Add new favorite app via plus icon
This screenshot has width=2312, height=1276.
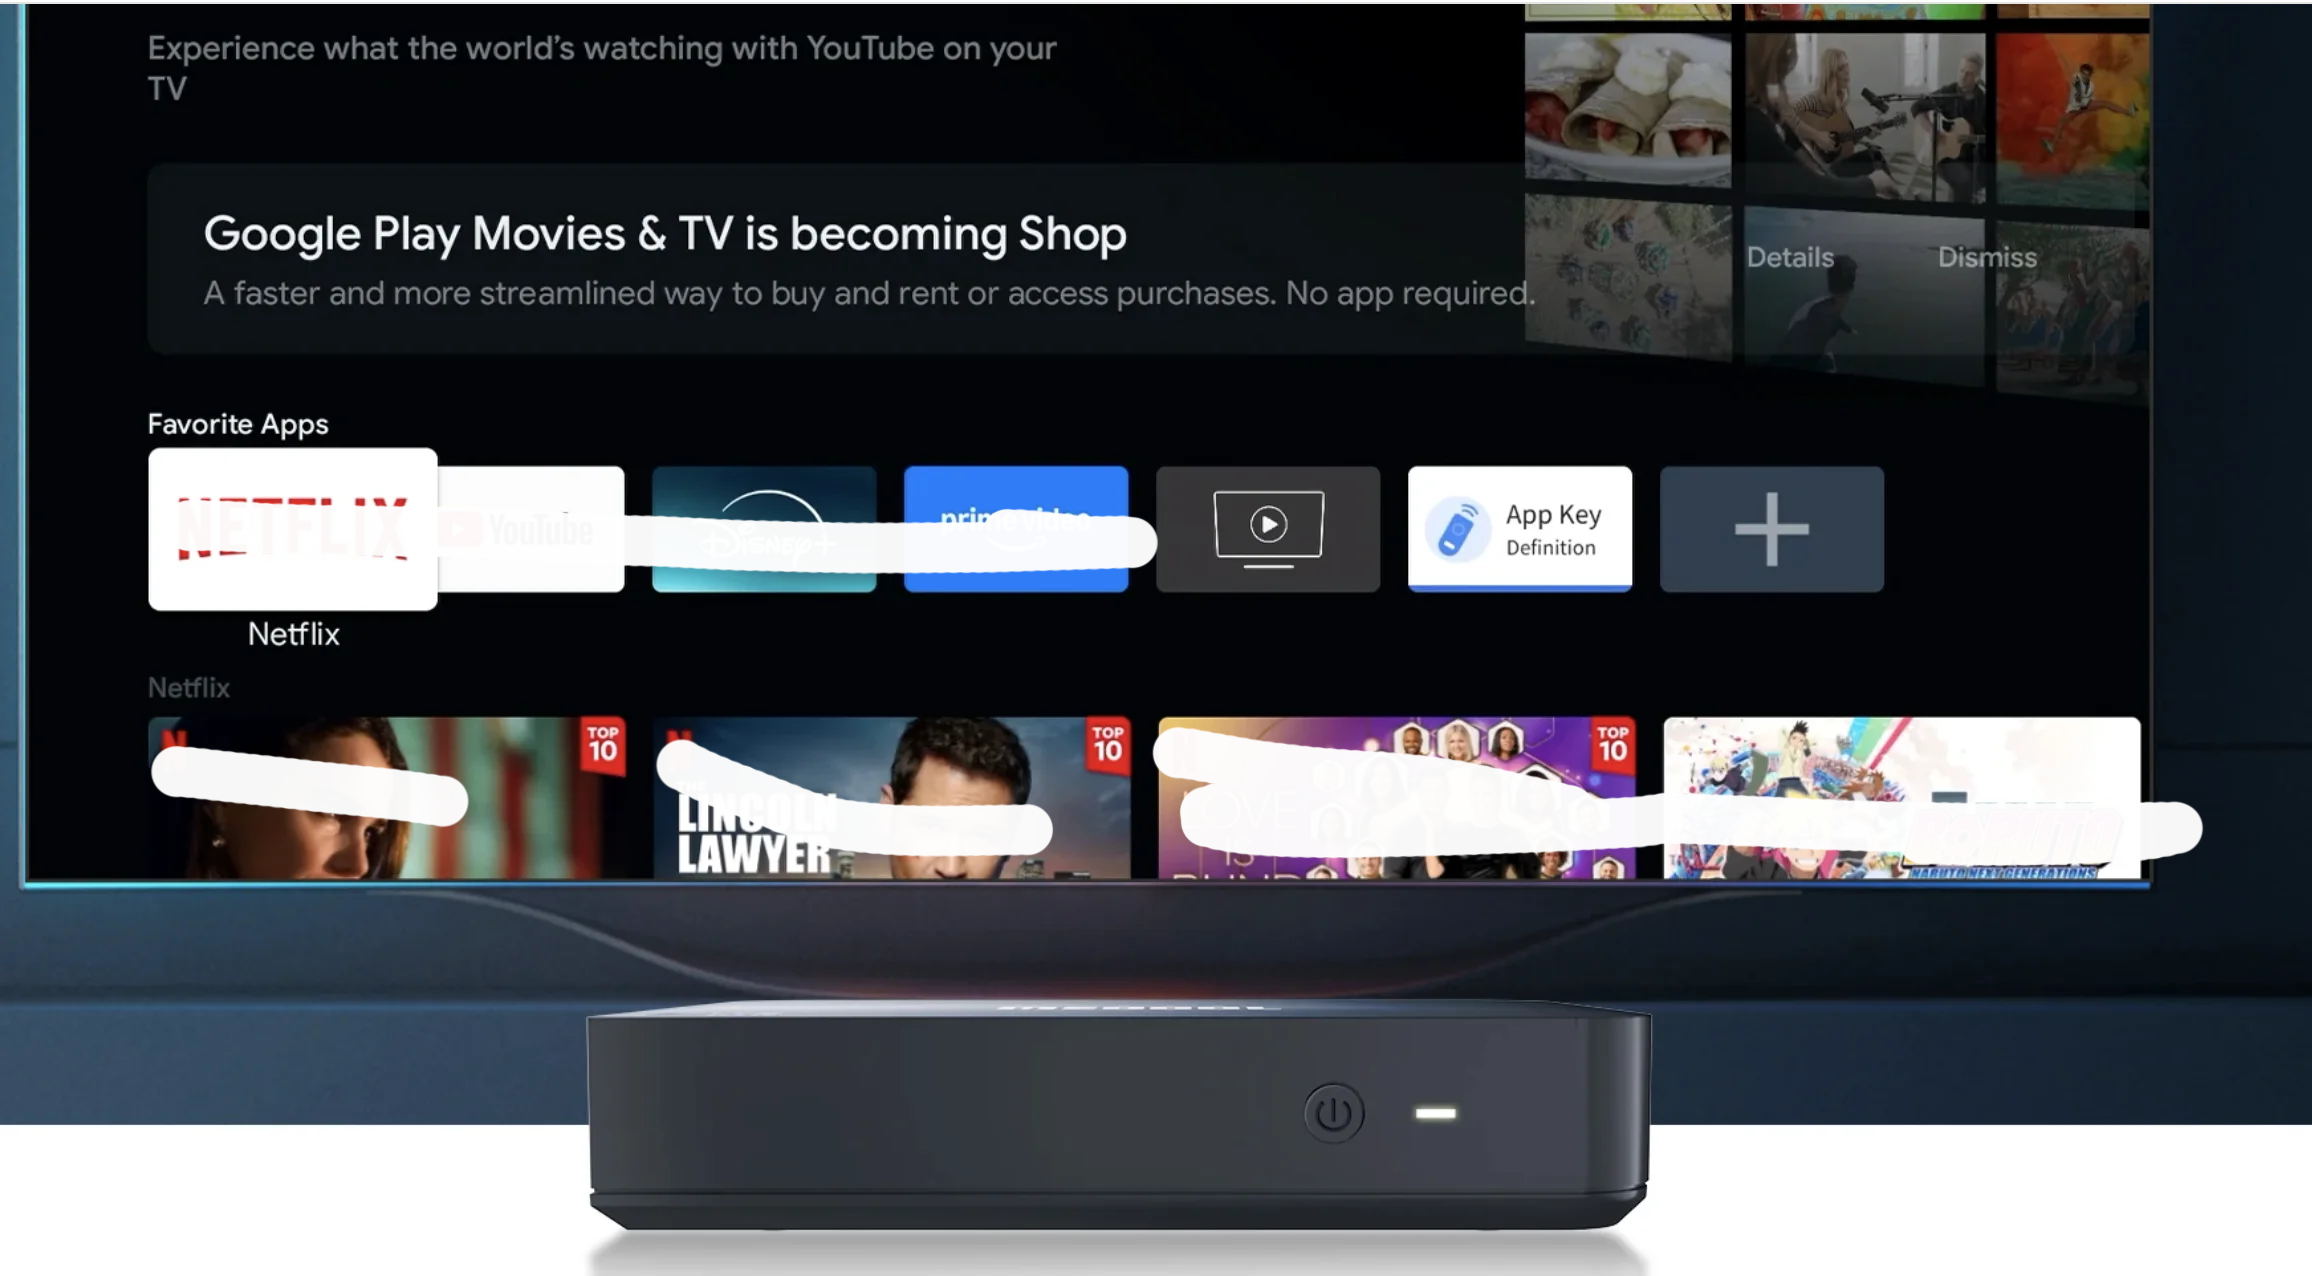pyautogui.click(x=1770, y=528)
